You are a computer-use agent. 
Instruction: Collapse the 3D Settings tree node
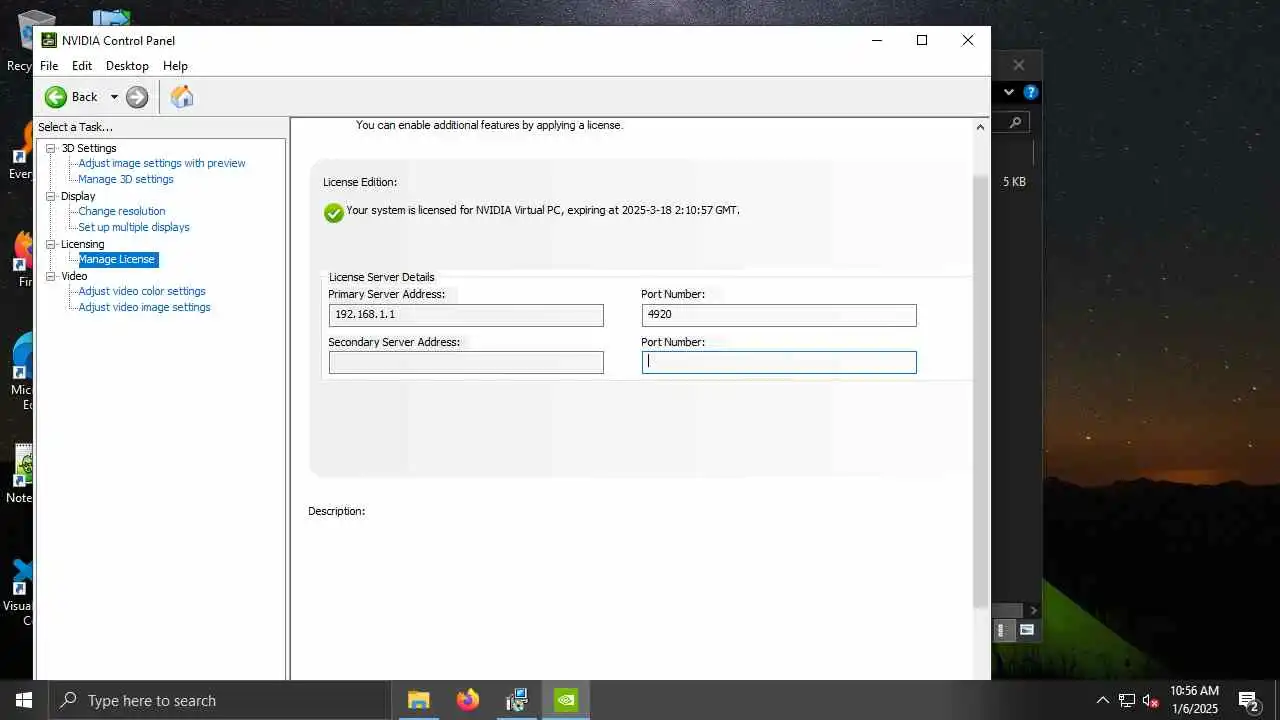coord(51,148)
